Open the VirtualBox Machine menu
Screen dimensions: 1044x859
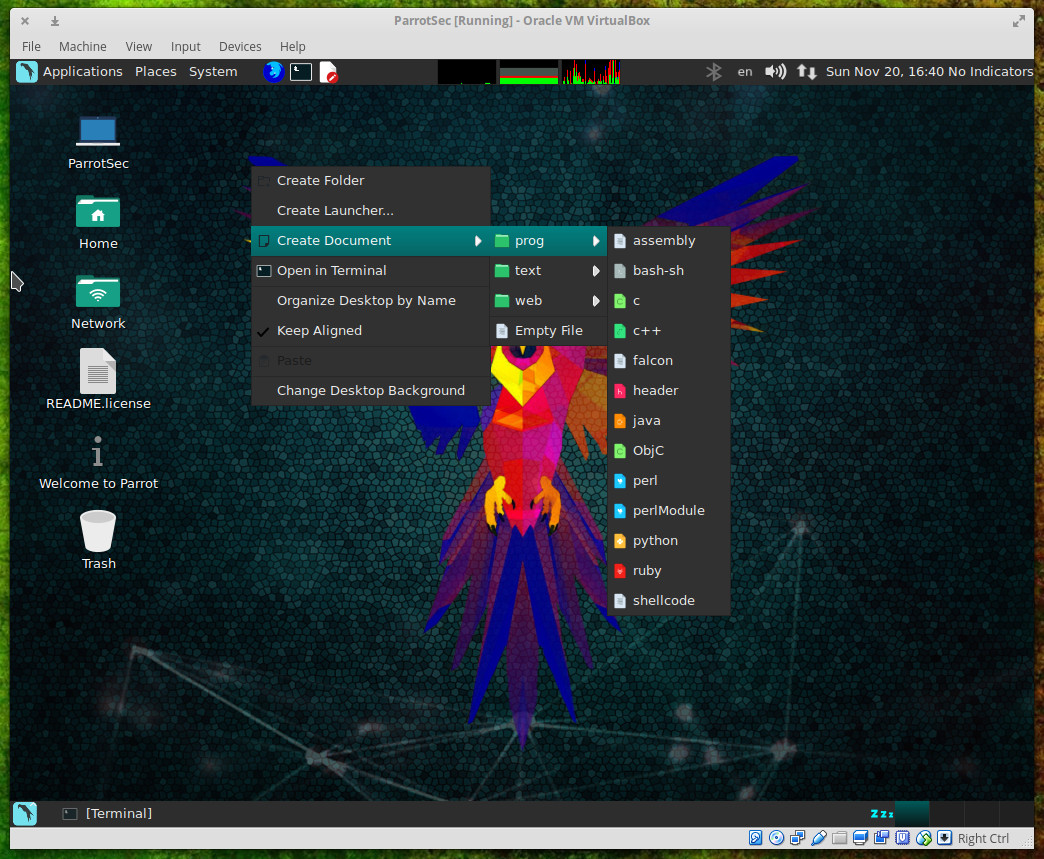83,47
